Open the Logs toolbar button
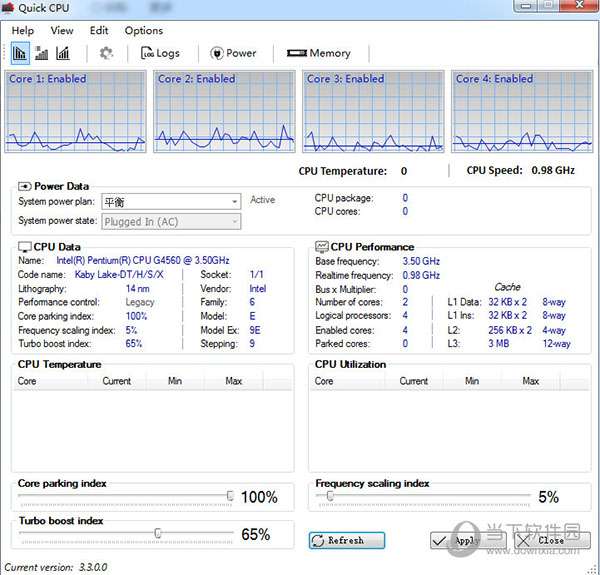Image resolution: width=600 pixels, height=575 pixels. (160, 53)
